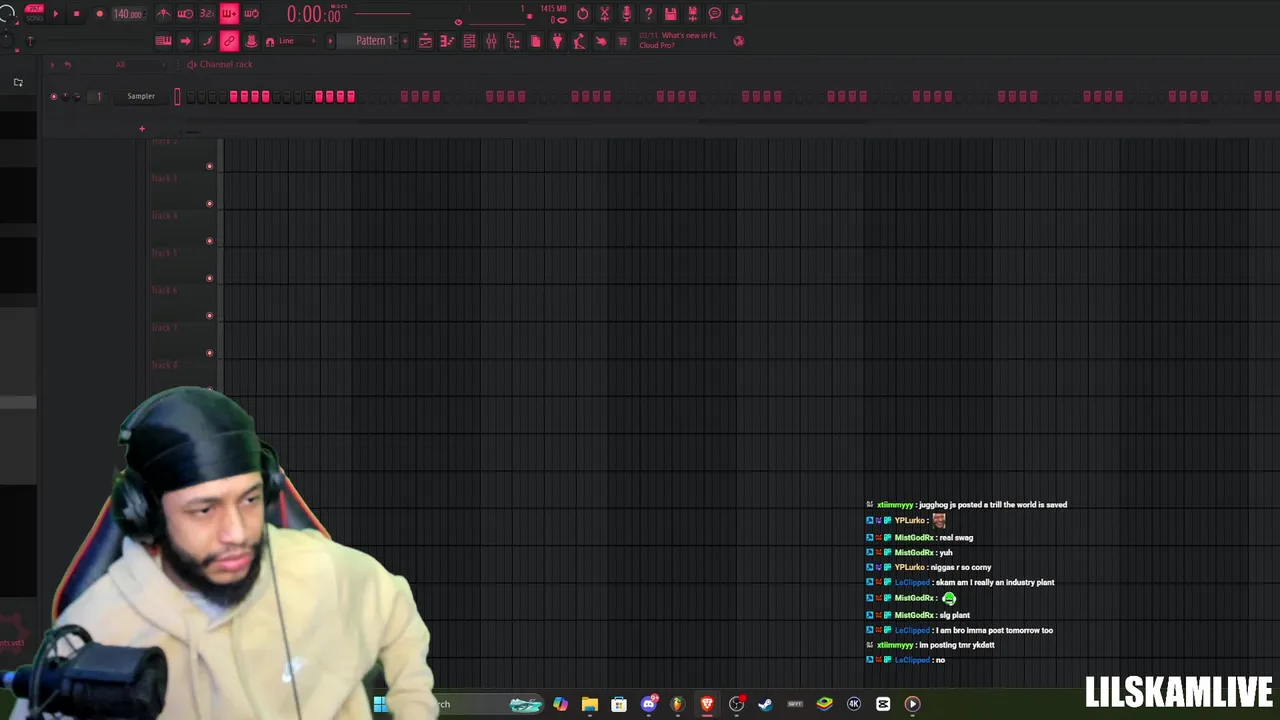Open Brave browser from taskbar
This screenshot has width=1280, height=720.
[707, 704]
